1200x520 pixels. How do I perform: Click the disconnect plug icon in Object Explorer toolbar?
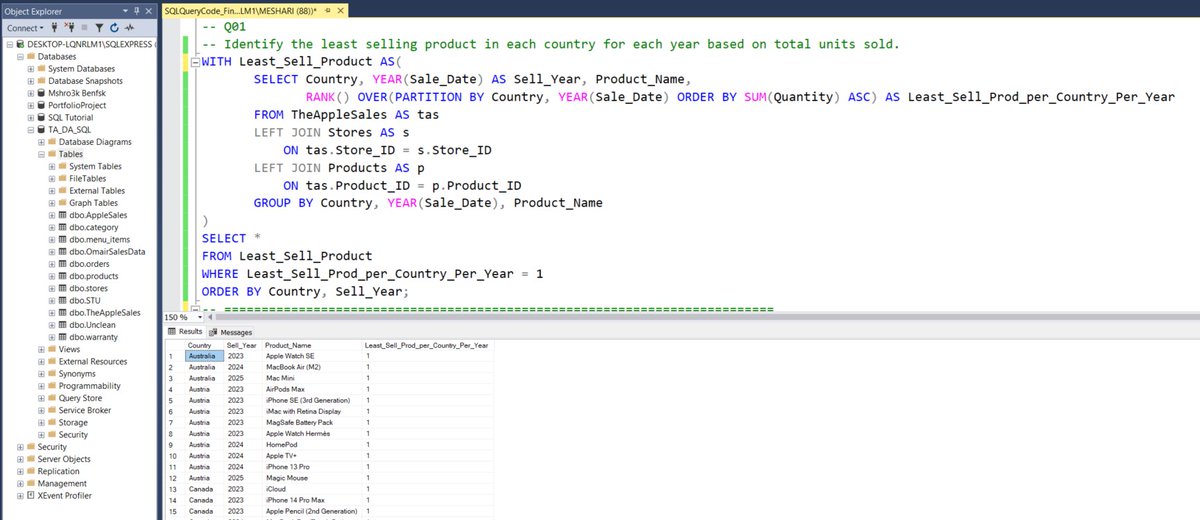[x=69, y=27]
